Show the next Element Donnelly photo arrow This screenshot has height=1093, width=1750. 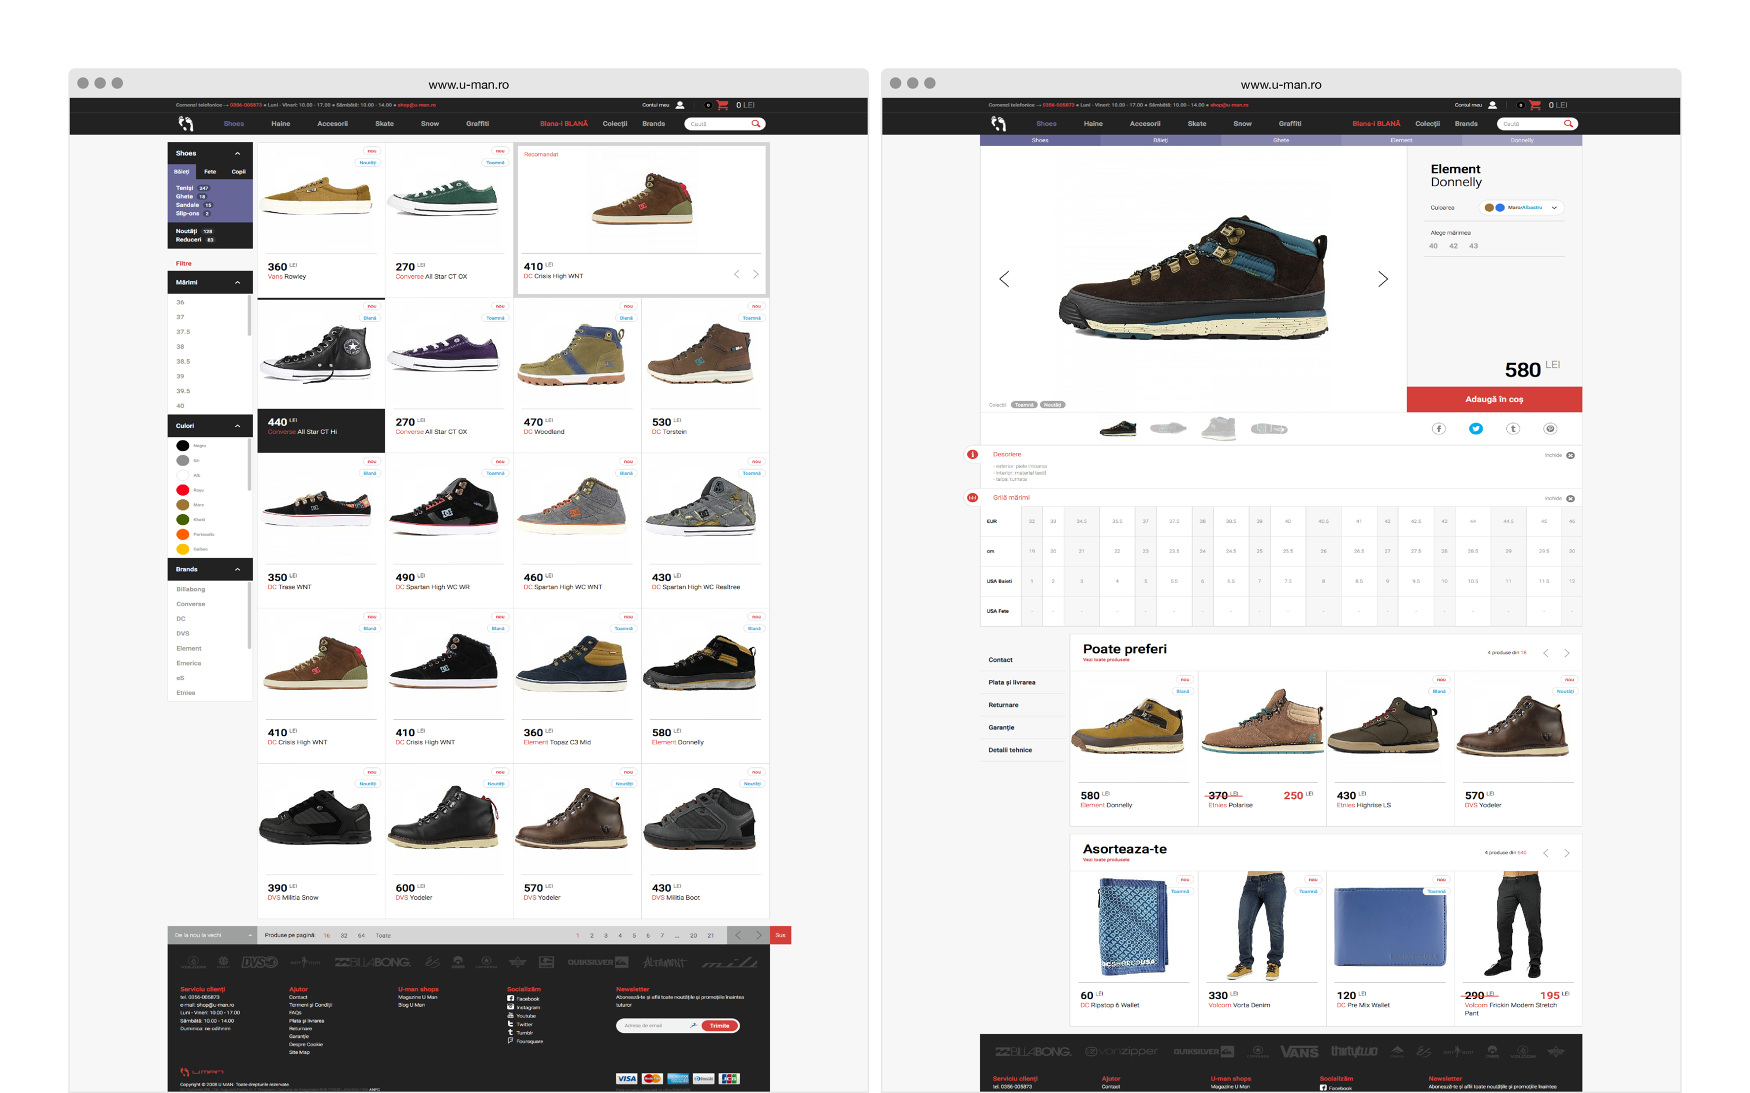[x=1383, y=279]
